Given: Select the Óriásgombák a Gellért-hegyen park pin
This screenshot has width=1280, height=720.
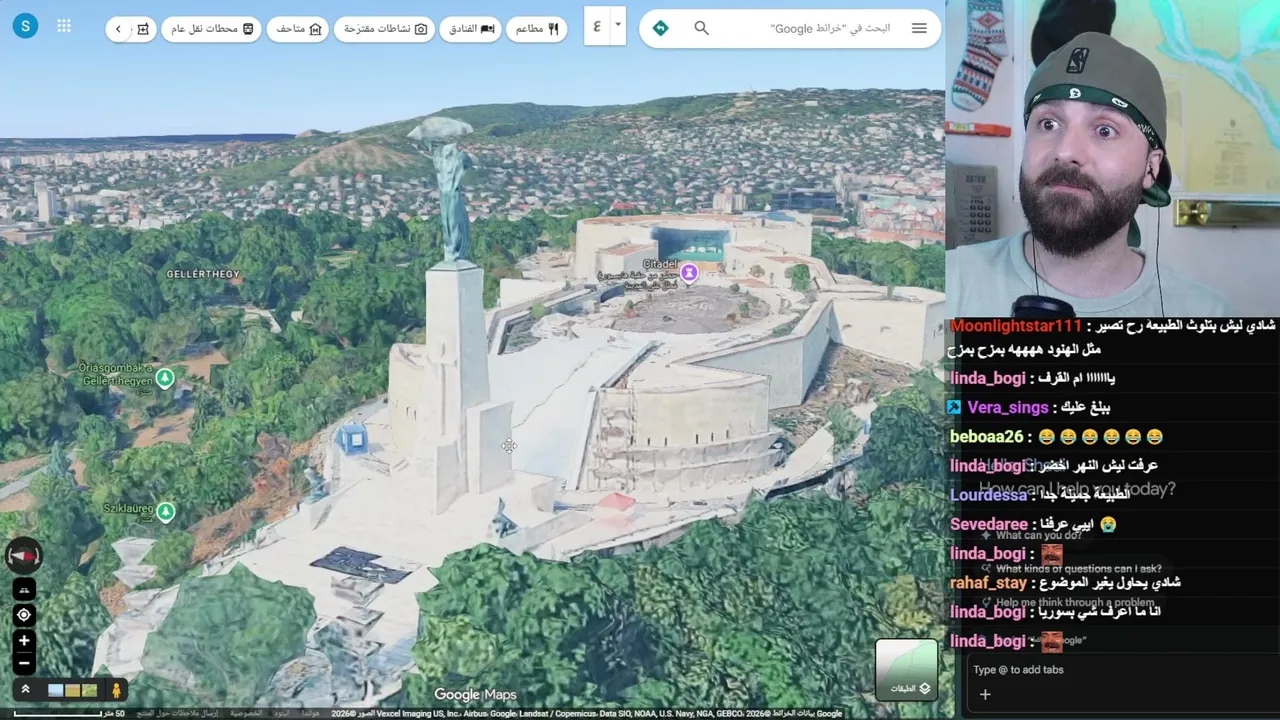Looking at the screenshot, I should 165,378.
